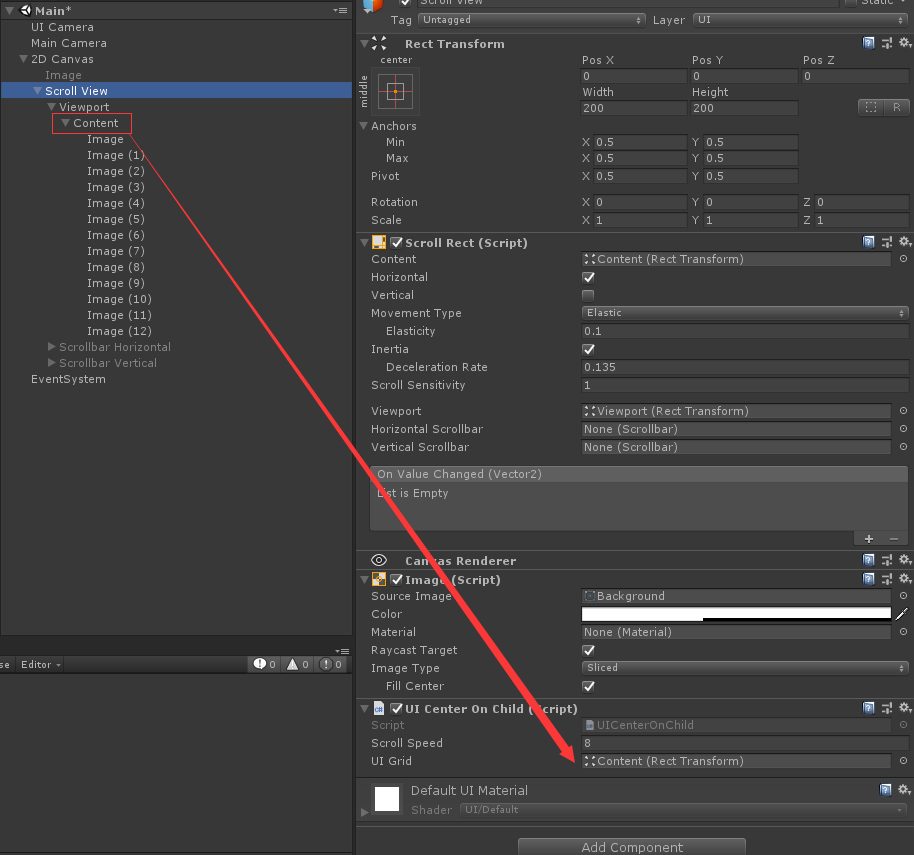The height and width of the screenshot is (855, 914).
Task: Open Rect Transform gear settings menu
Action: pyautogui.click(x=905, y=43)
